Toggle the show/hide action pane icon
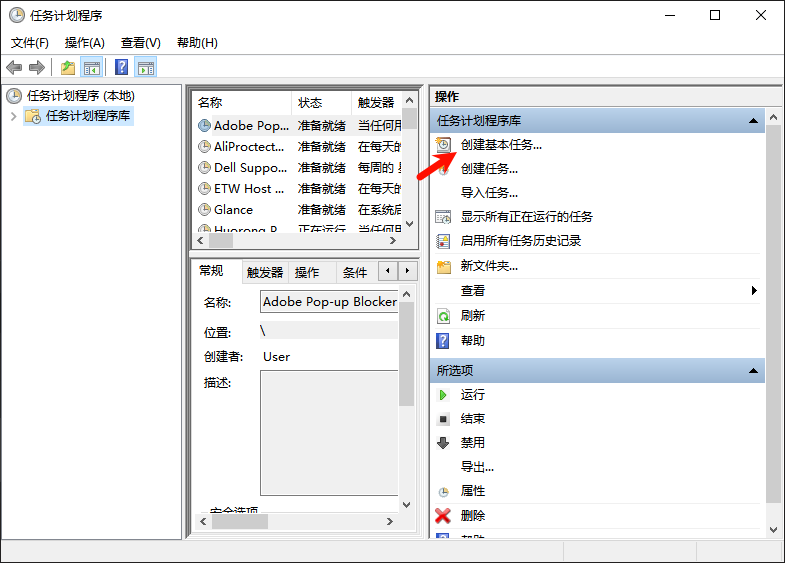The width and height of the screenshot is (785, 563). (x=146, y=68)
